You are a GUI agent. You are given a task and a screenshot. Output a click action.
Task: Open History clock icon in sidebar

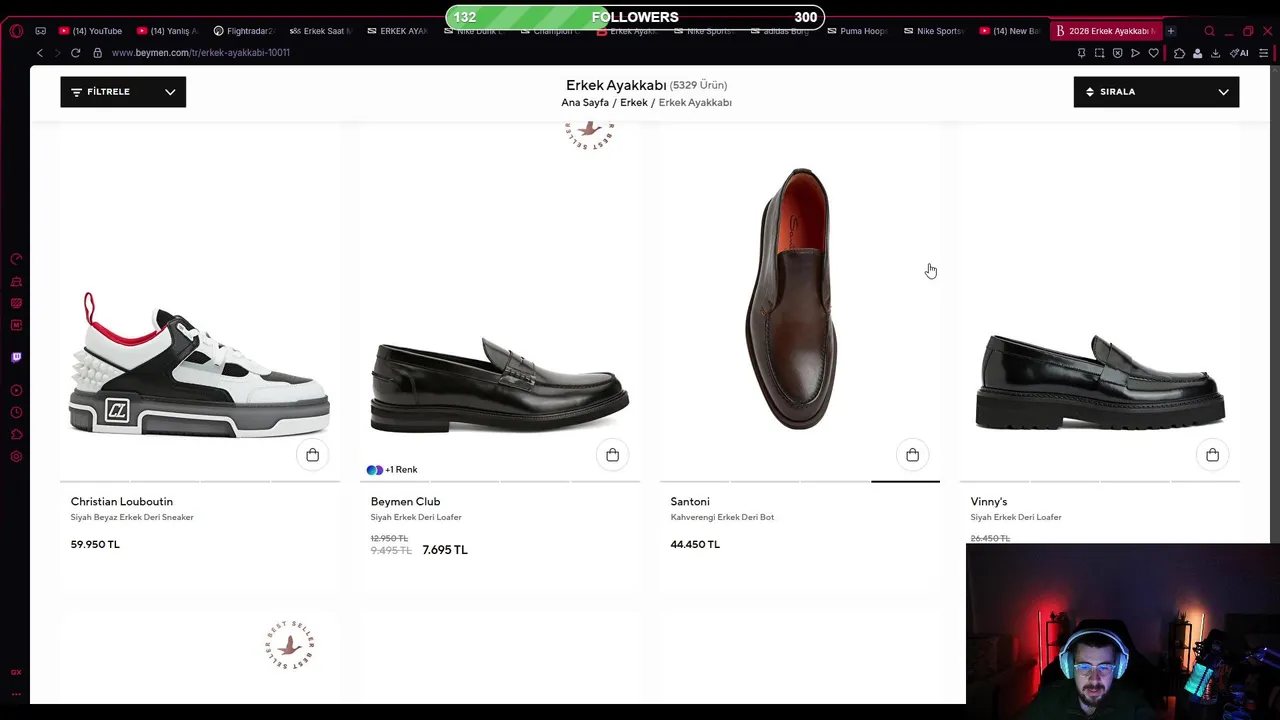click(x=16, y=412)
